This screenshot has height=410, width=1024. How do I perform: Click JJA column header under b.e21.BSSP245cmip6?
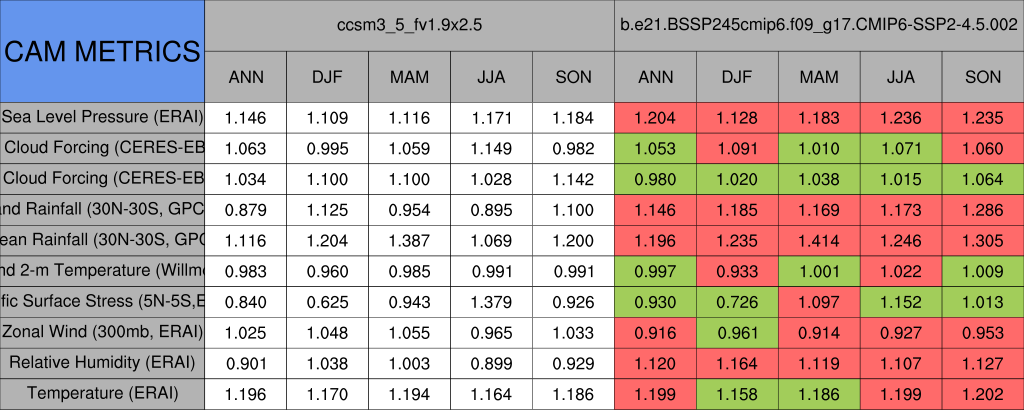pos(901,77)
